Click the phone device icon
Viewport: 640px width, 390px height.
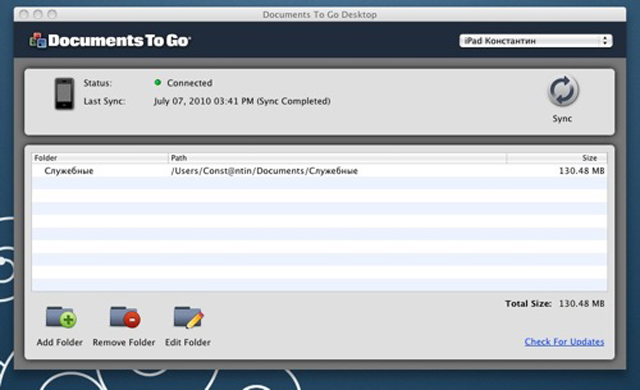pyautogui.click(x=64, y=93)
